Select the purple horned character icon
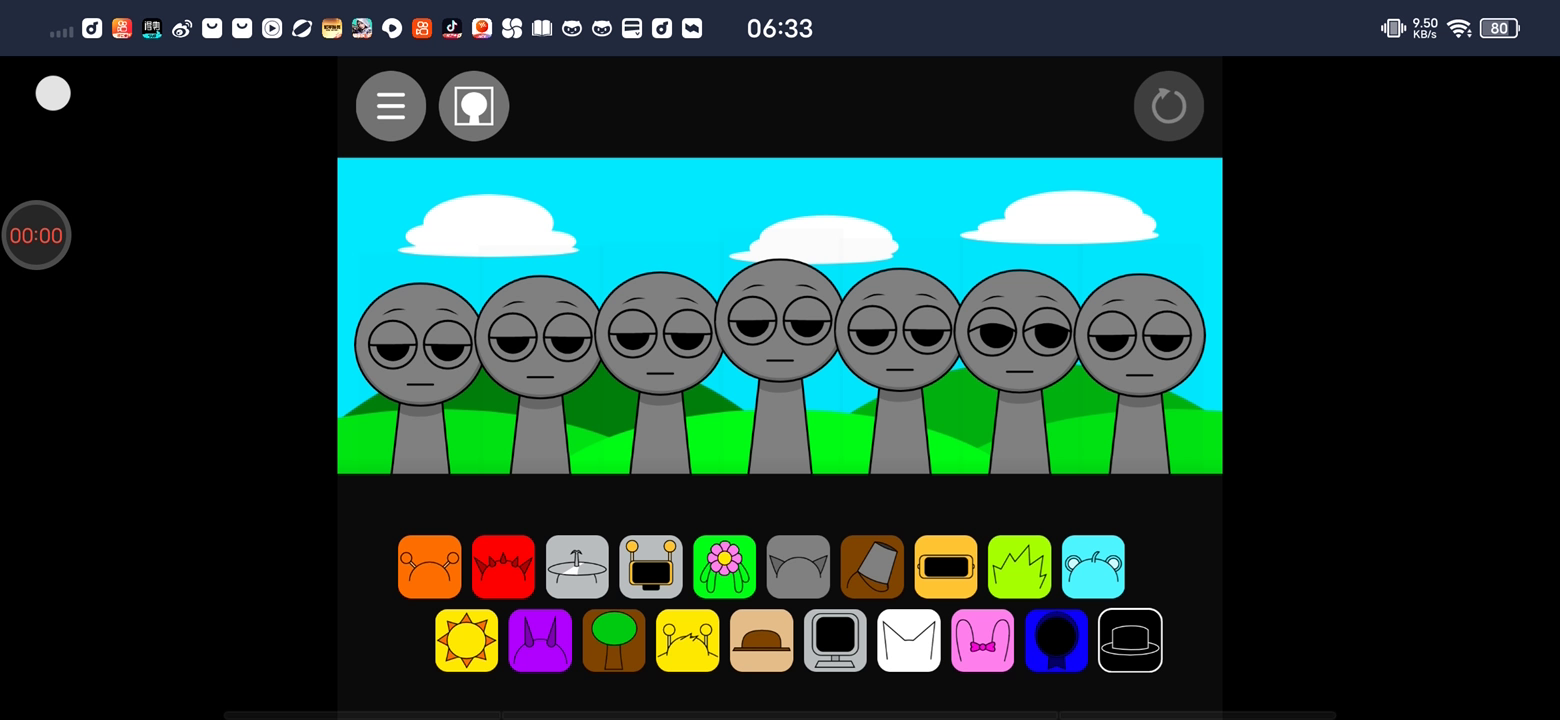Screen dimensions: 1560x720 click(x=540, y=641)
